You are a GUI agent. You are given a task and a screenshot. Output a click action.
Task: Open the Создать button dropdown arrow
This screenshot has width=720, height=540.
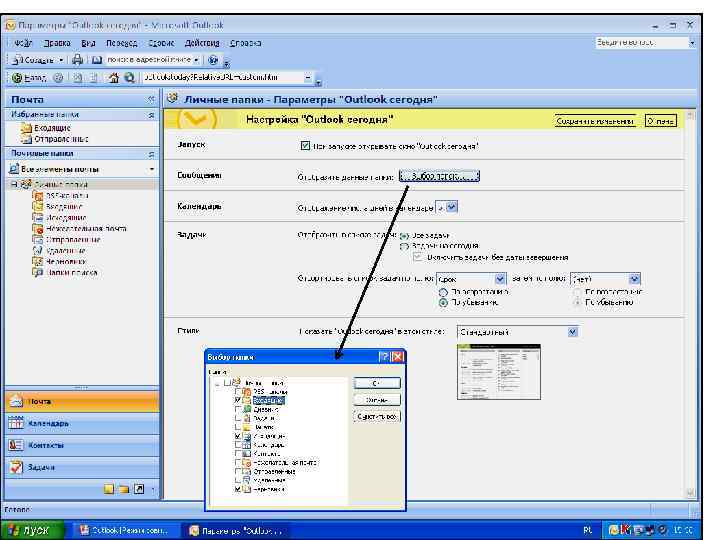61,60
